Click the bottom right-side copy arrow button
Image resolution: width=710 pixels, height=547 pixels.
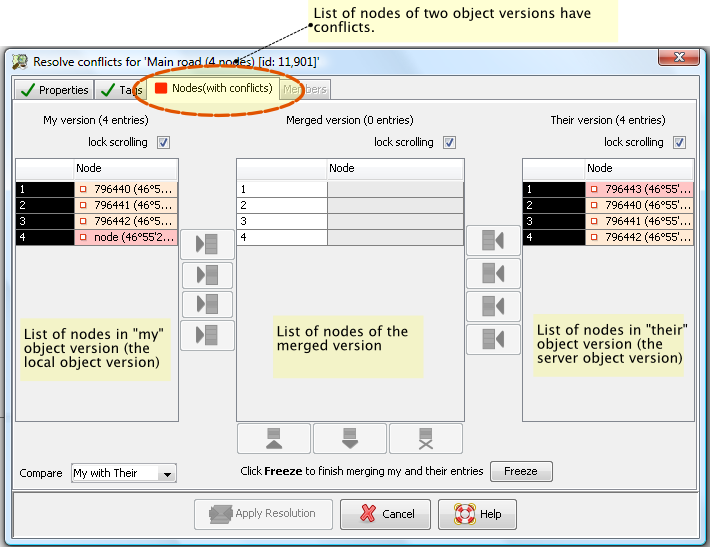click(x=493, y=340)
